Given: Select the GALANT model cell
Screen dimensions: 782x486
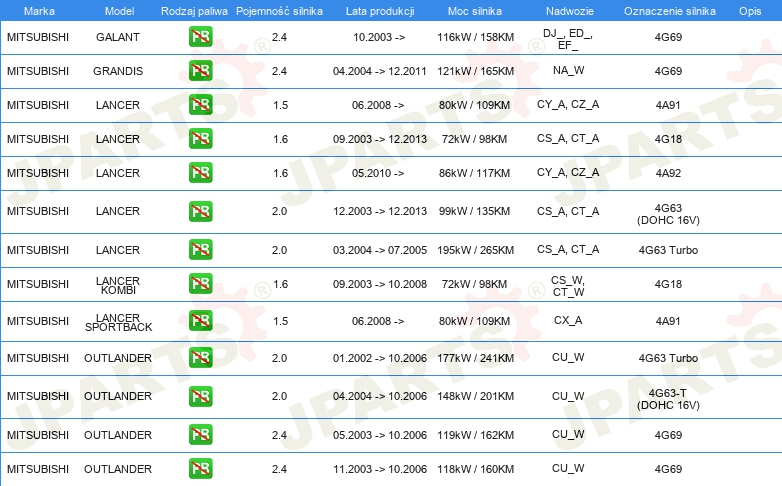Looking at the screenshot, I should coord(118,37).
